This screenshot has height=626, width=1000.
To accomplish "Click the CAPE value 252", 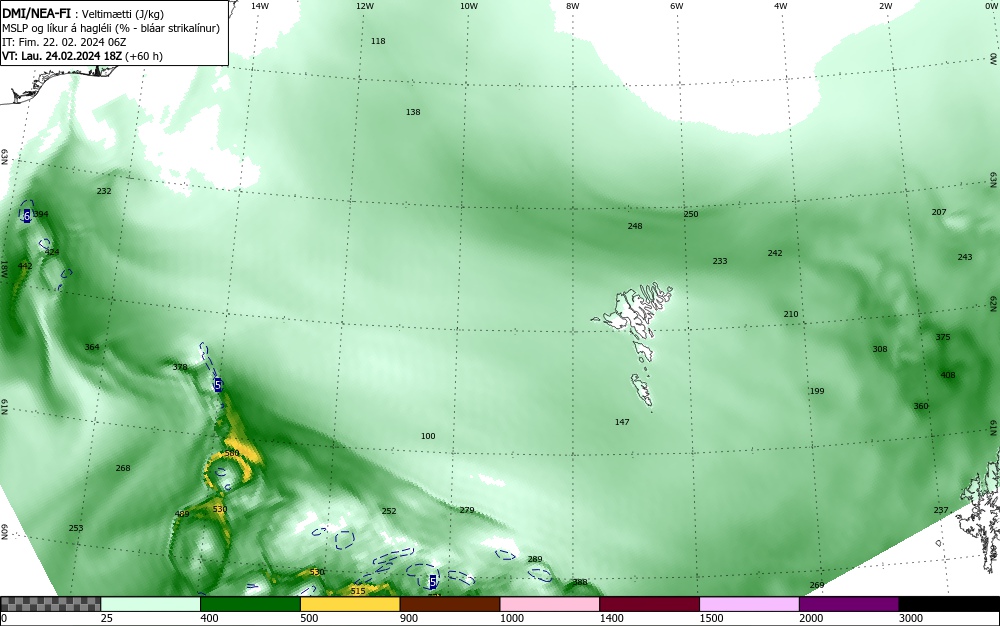I will click(x=388, y=511).
